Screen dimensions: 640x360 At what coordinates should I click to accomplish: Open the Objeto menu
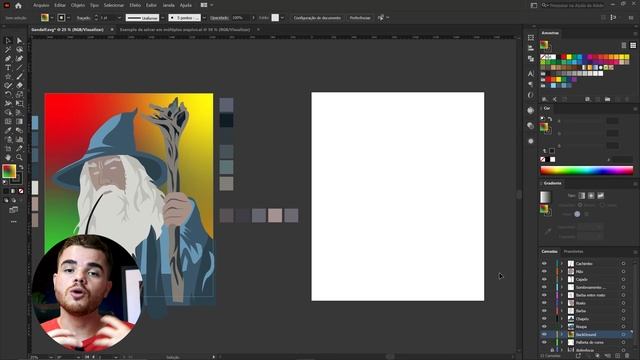click(x=78, y=5)
